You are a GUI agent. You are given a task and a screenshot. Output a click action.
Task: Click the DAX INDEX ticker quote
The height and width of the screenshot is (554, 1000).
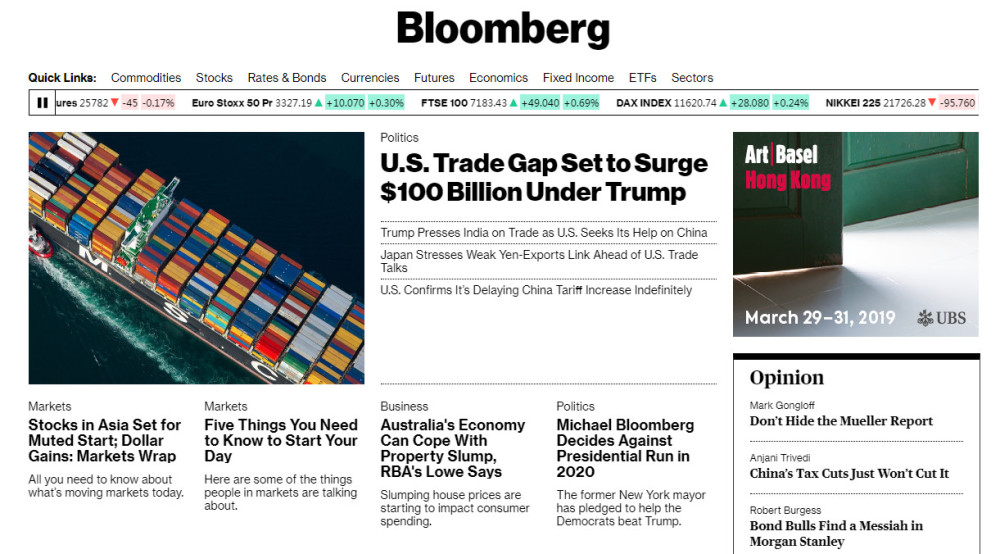tap(712, 103)
